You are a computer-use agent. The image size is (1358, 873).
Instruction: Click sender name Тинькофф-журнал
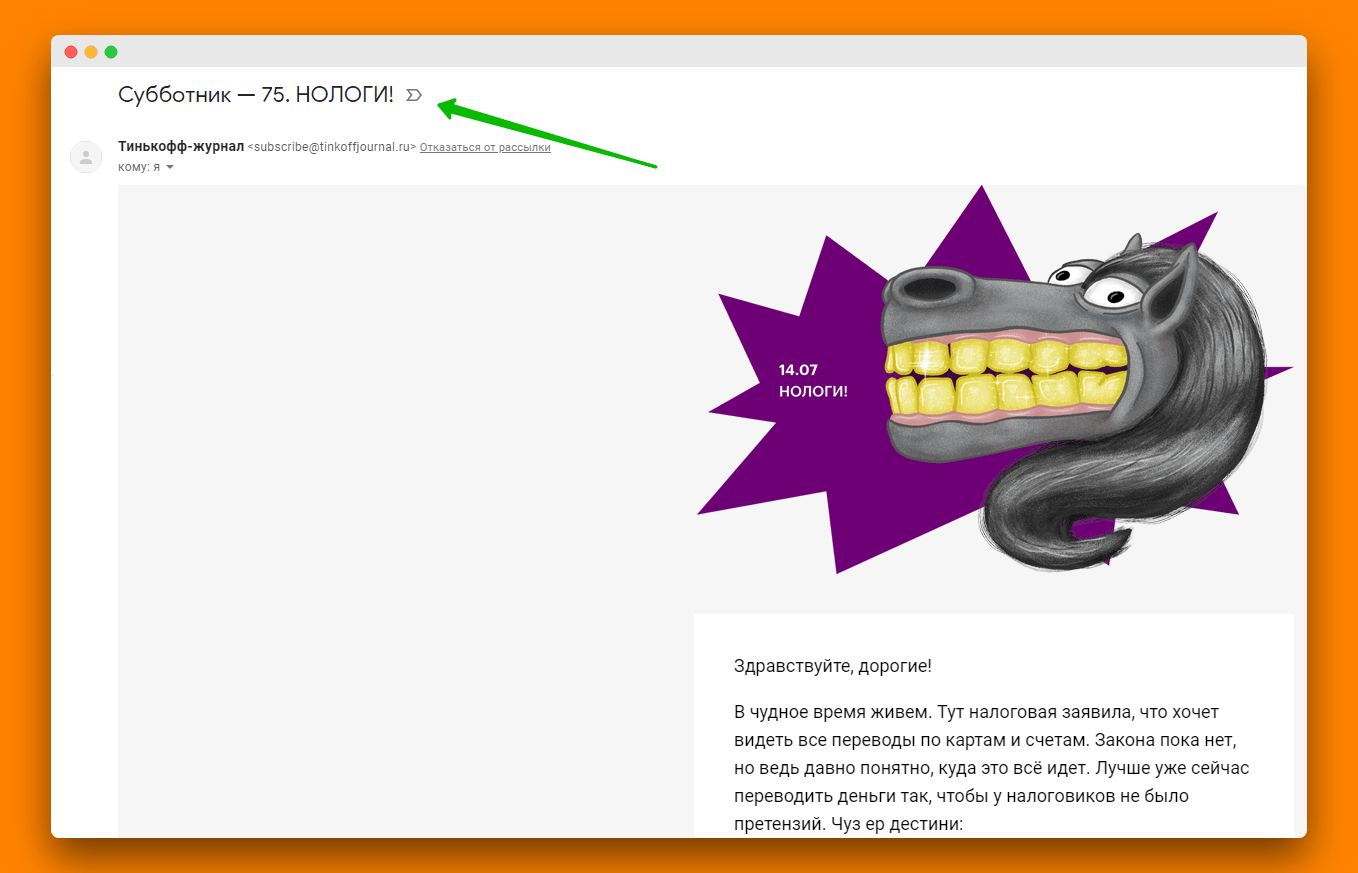pyautogui.click(x=181, y=146)
